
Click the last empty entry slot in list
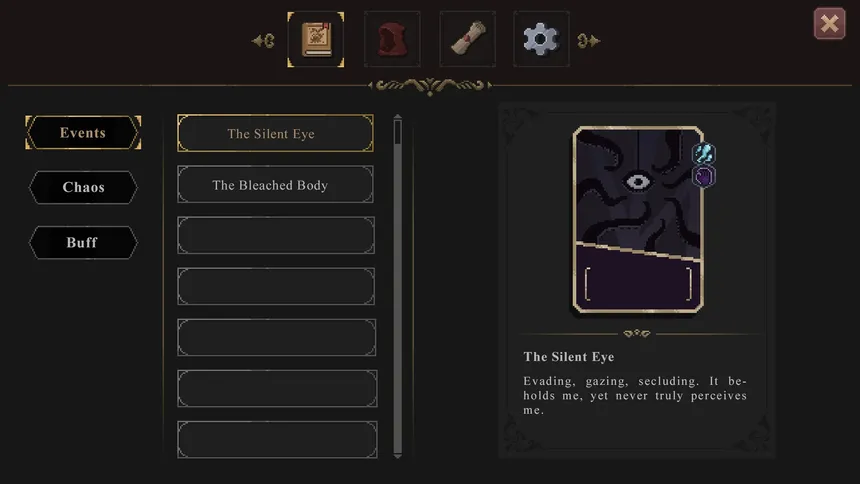tap(277, 440)
